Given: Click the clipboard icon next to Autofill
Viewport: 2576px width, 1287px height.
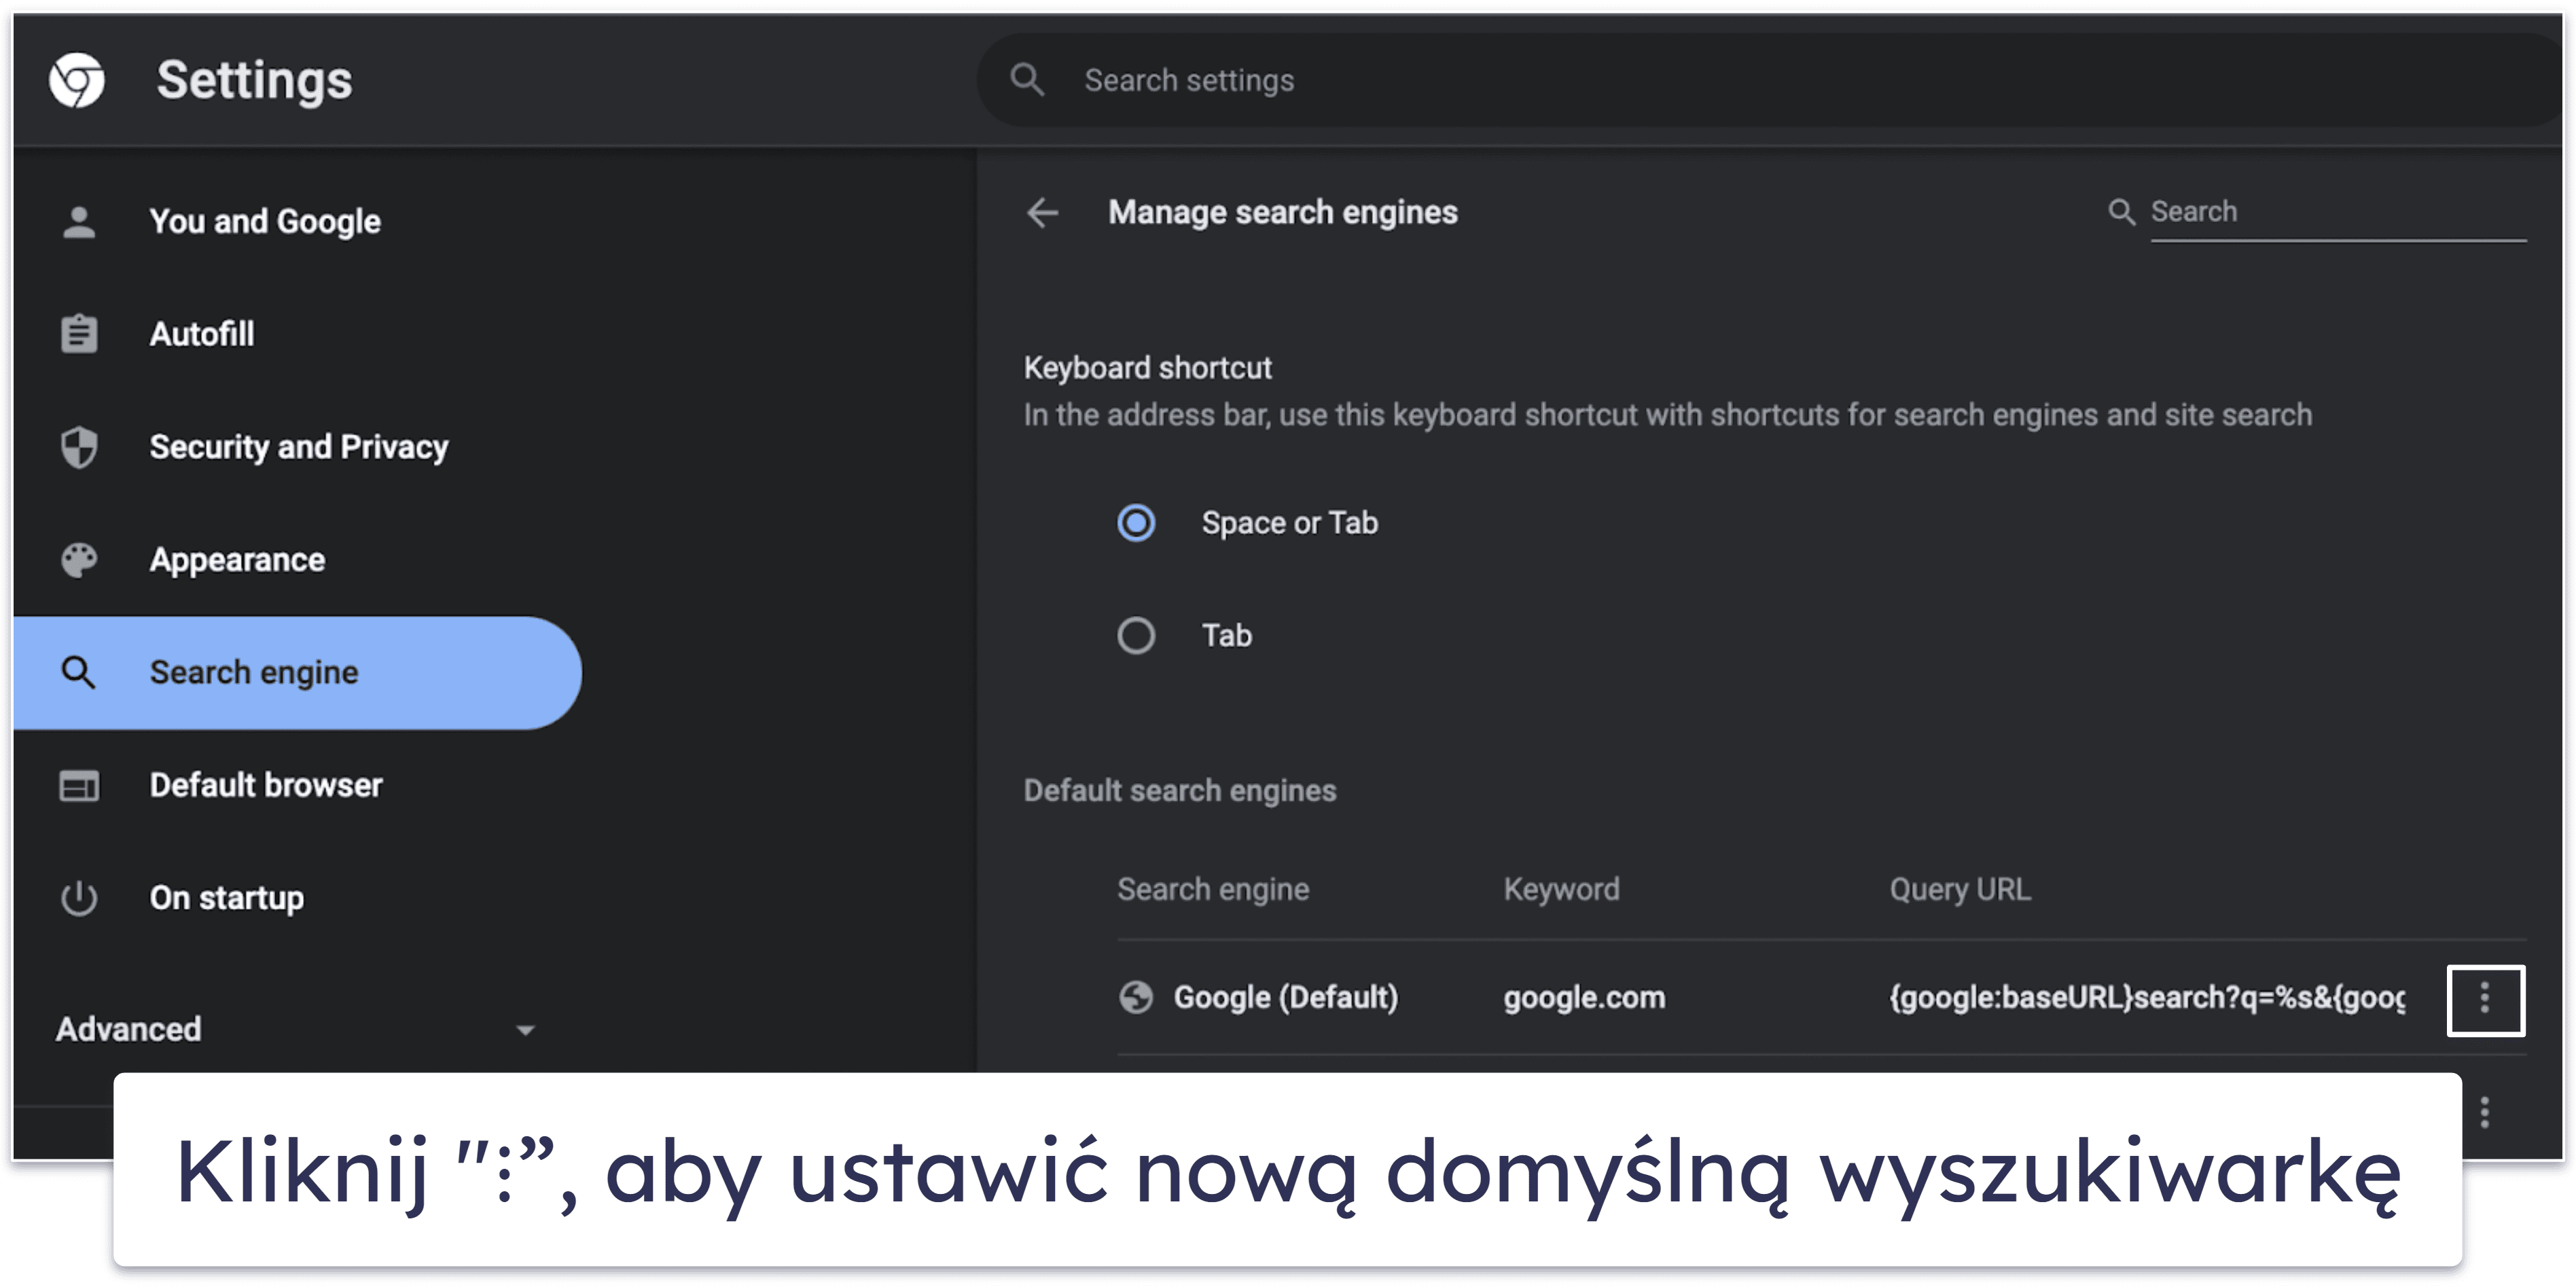Looking at the screenshot, I should click(x=79, y=334).
